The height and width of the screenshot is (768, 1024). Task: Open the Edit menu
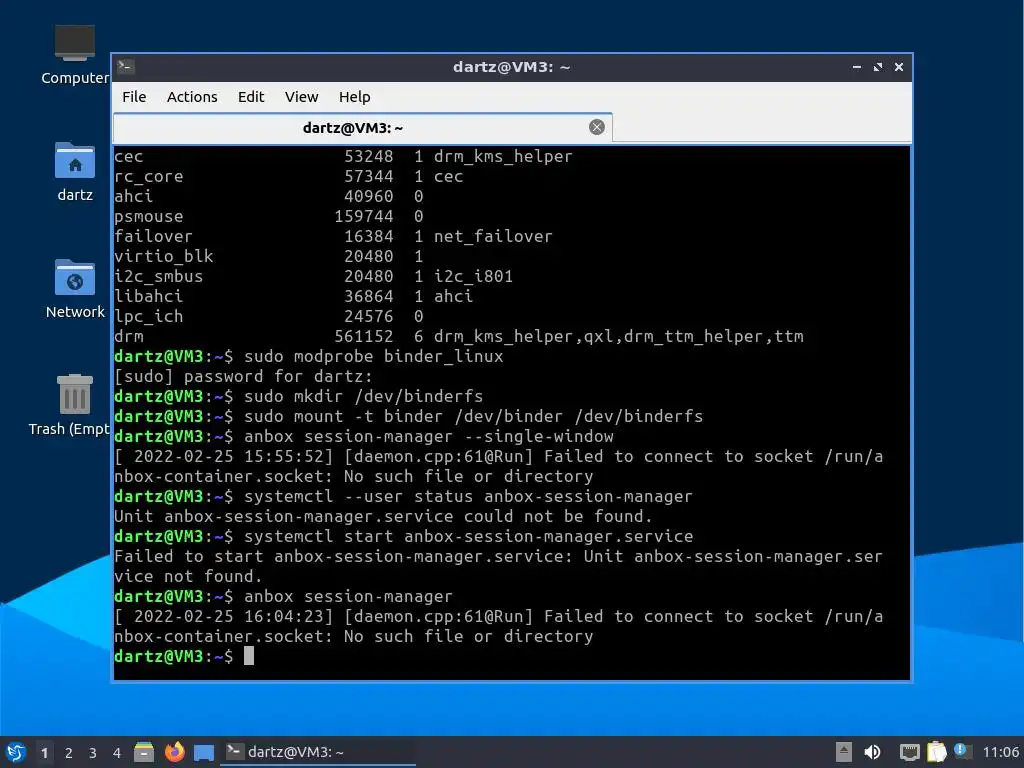click(251, 97)
